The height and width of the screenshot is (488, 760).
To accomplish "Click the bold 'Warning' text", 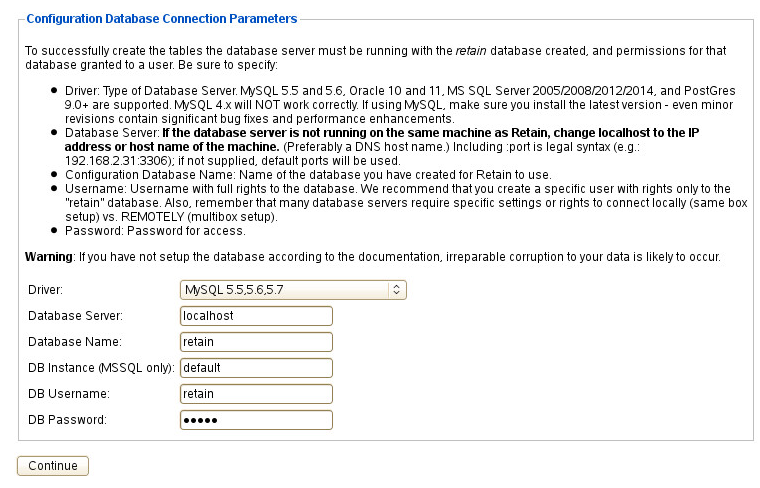I will click(48, 256).
